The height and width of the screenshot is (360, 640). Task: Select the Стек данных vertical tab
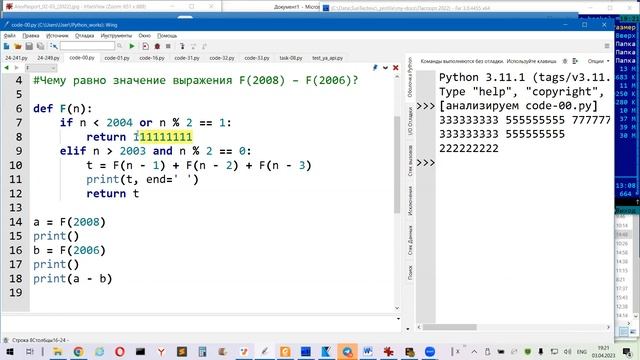pos(410,240)
